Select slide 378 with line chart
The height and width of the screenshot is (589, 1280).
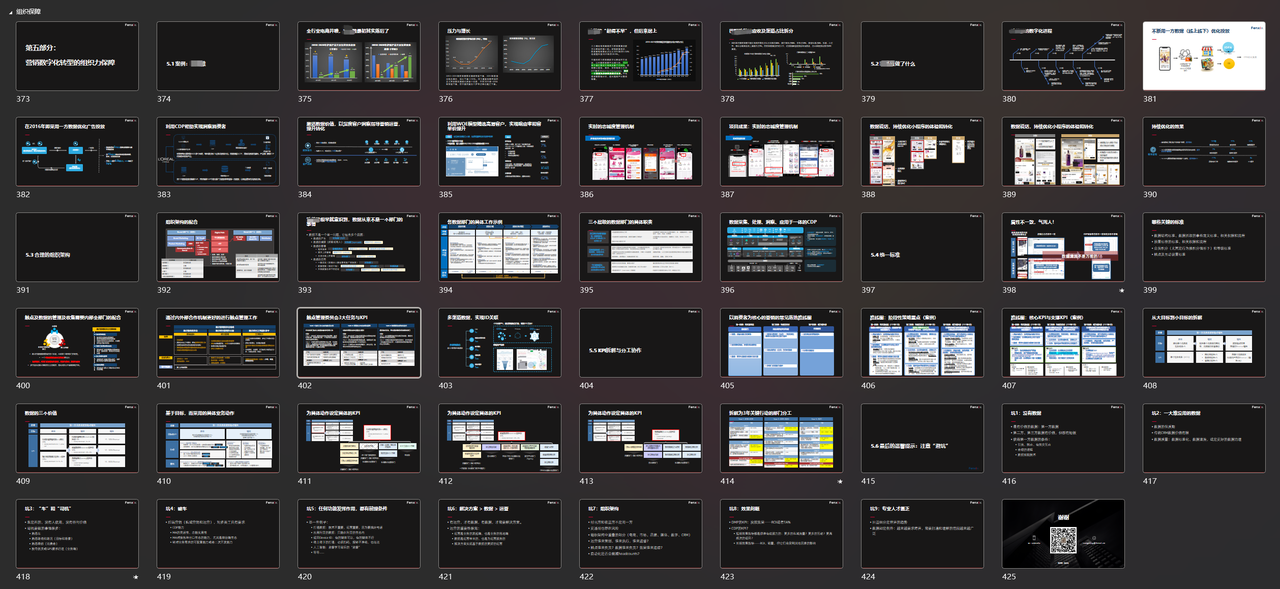[781, 56]
